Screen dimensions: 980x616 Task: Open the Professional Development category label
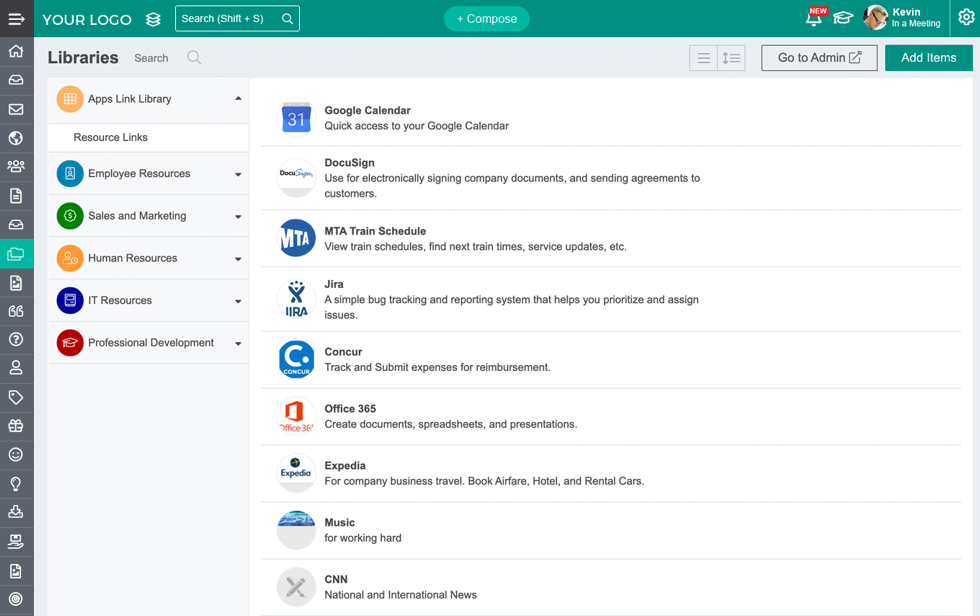point(151,342)
